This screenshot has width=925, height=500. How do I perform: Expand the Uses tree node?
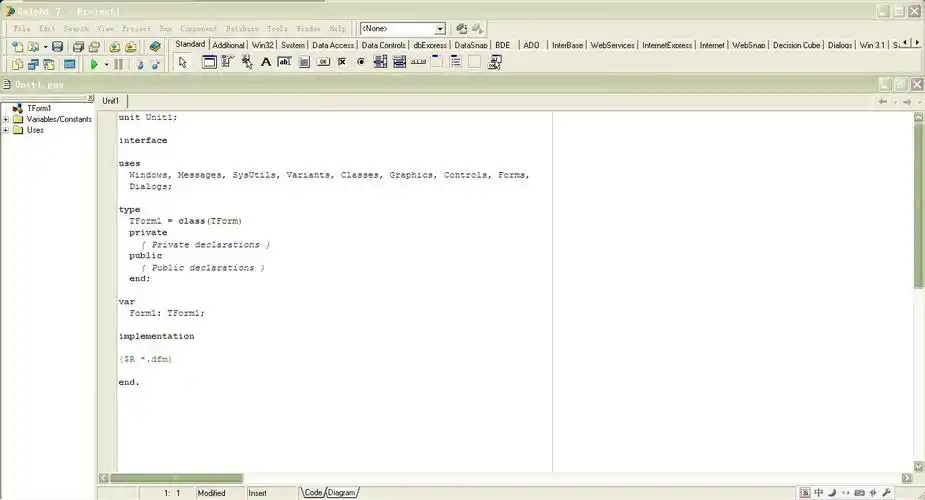click(x=6, y=130)
